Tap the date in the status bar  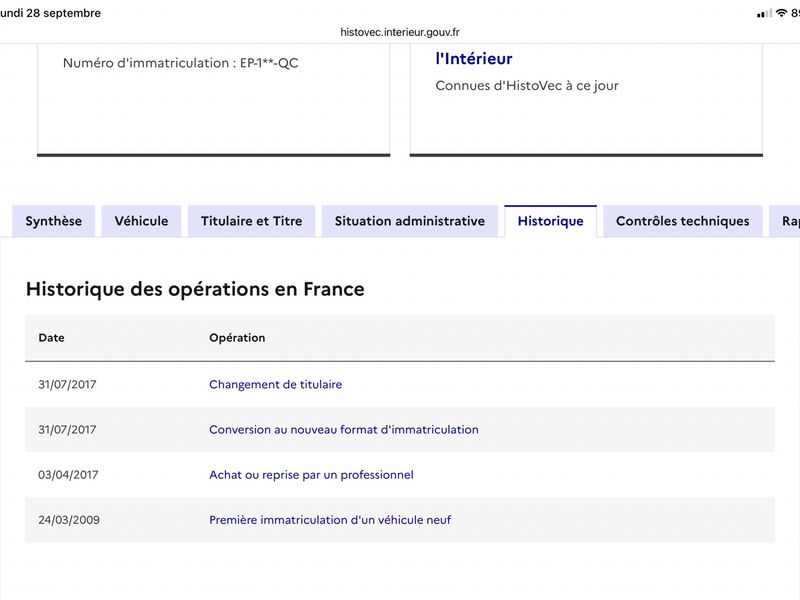coord(51,13)
